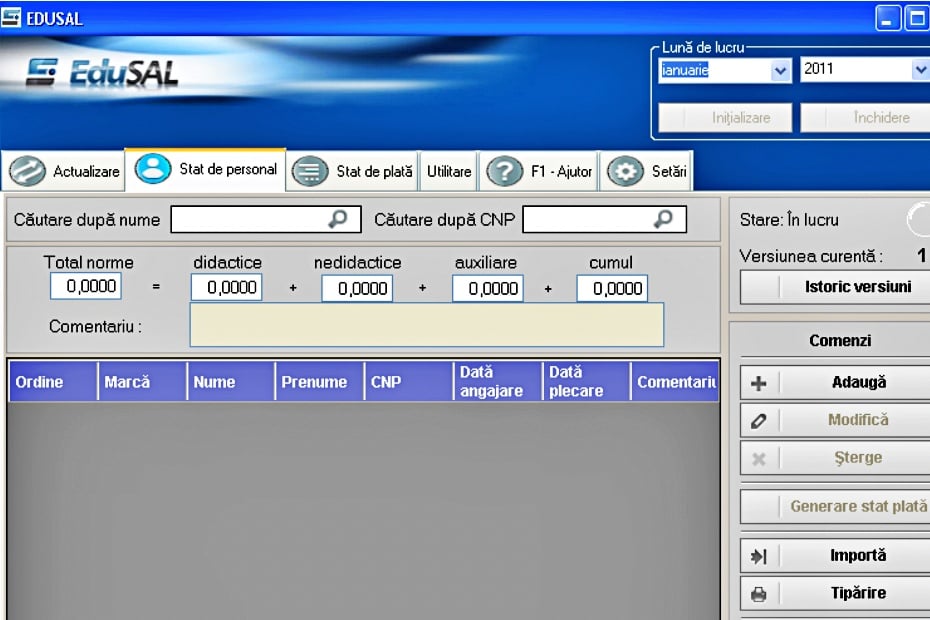The image size is (930, 620).
Task: Click the import arrow icon beside Importă
Action: tap(758, 556)
